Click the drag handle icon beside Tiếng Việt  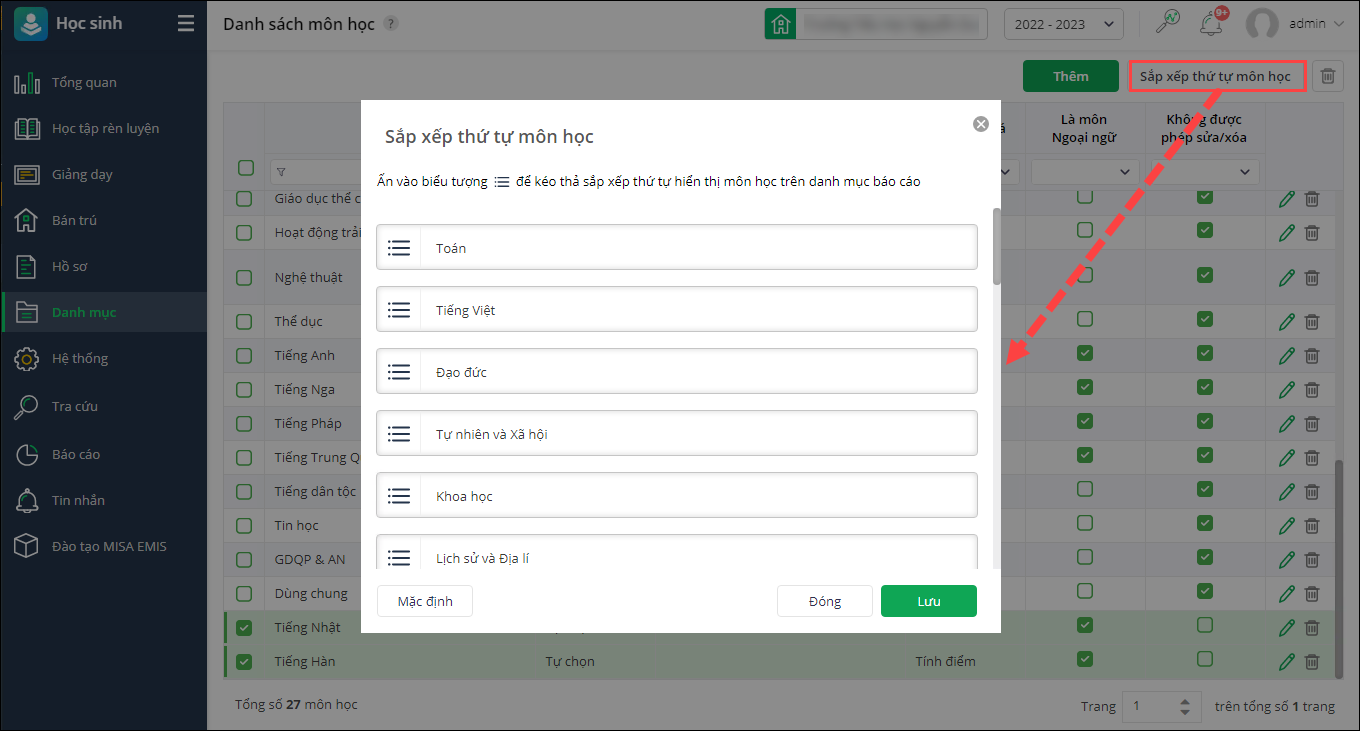click(399, 310)
